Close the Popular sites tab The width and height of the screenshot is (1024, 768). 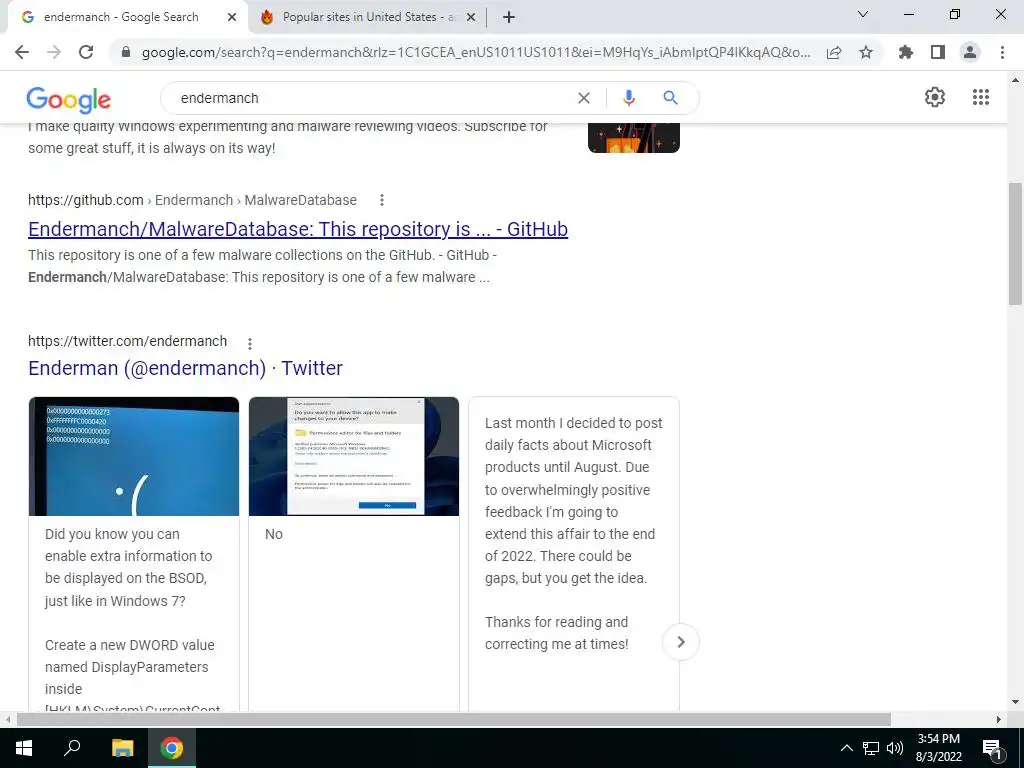471,18
